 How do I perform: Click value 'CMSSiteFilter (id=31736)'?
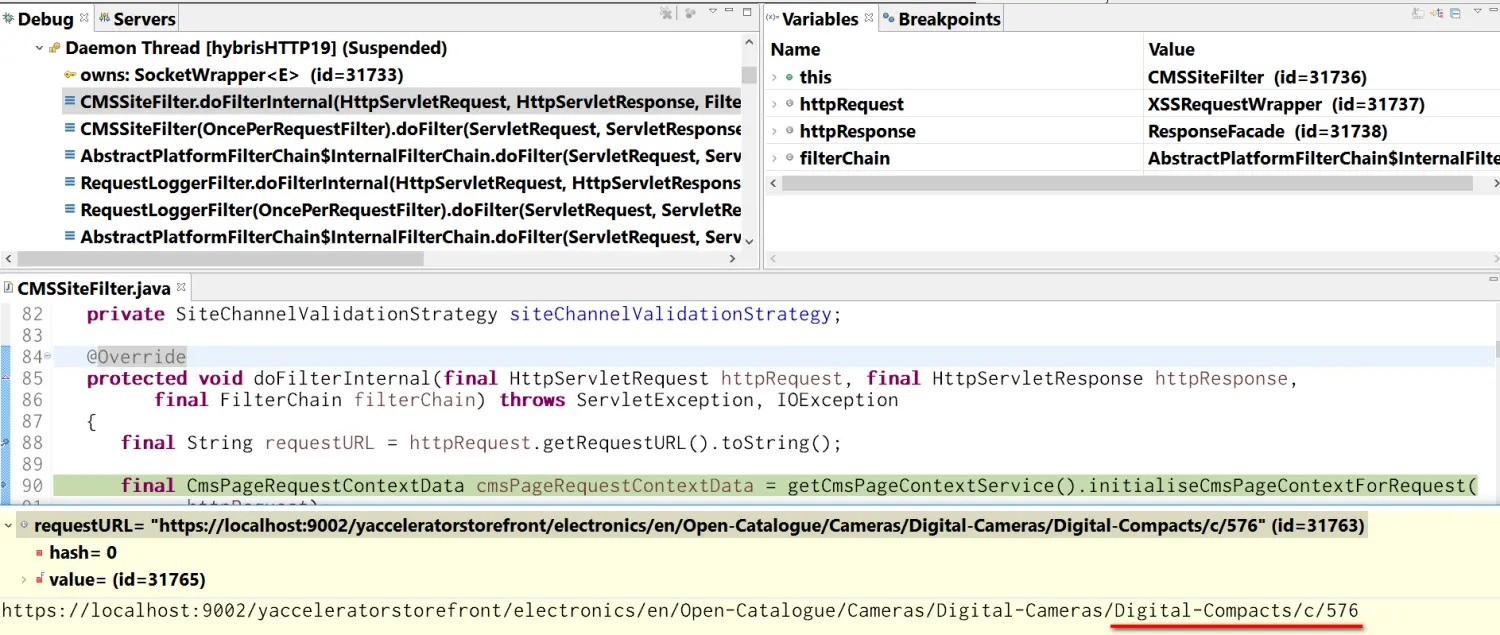tap(1257, 77)
